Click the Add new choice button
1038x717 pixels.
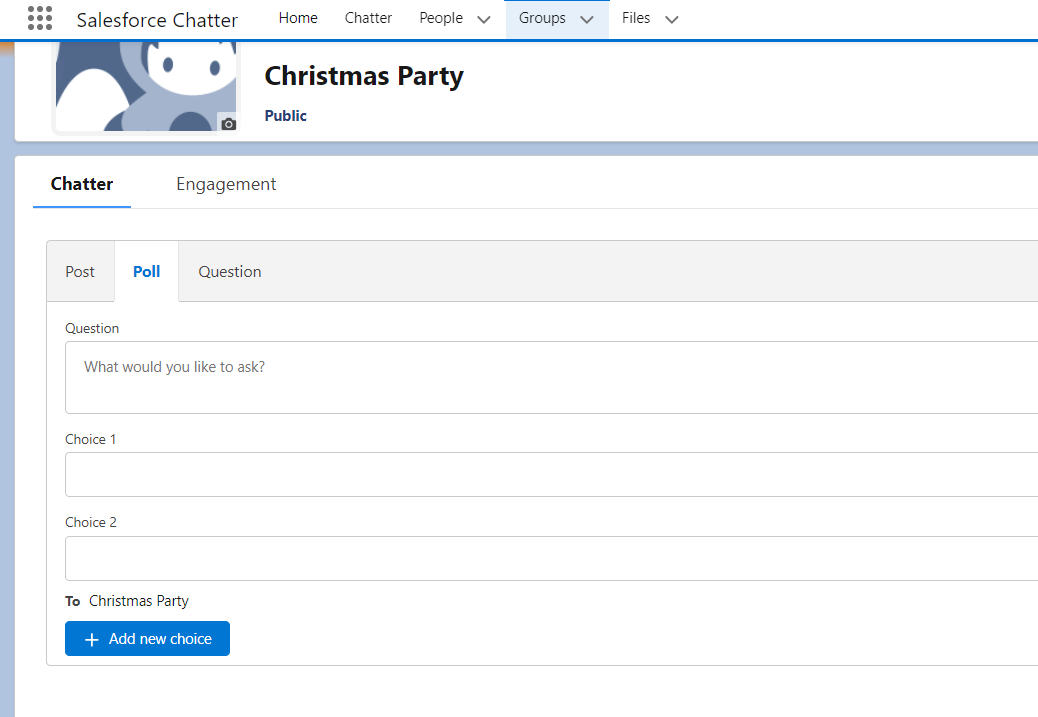147,638
